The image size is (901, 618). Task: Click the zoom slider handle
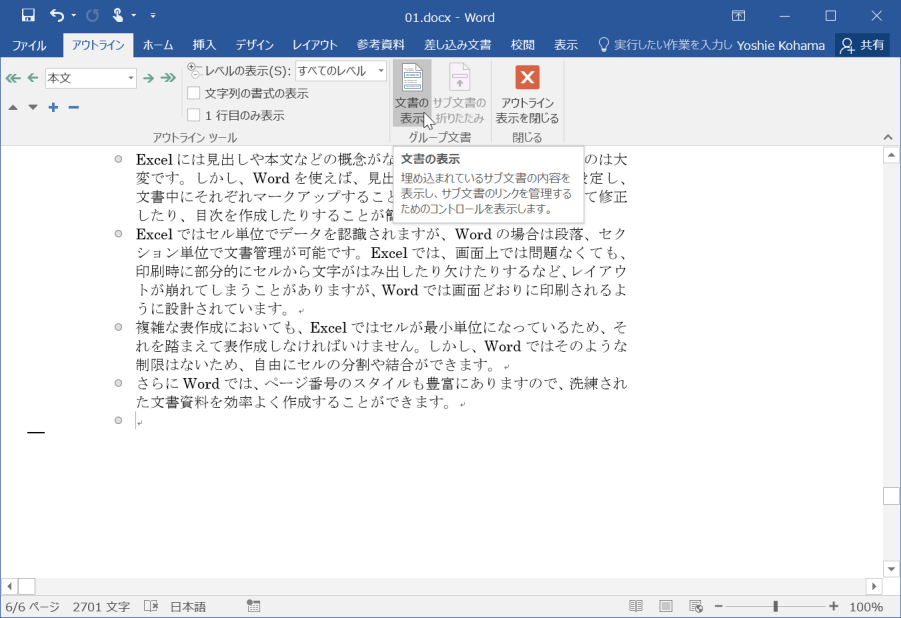(x=776, y=606)
